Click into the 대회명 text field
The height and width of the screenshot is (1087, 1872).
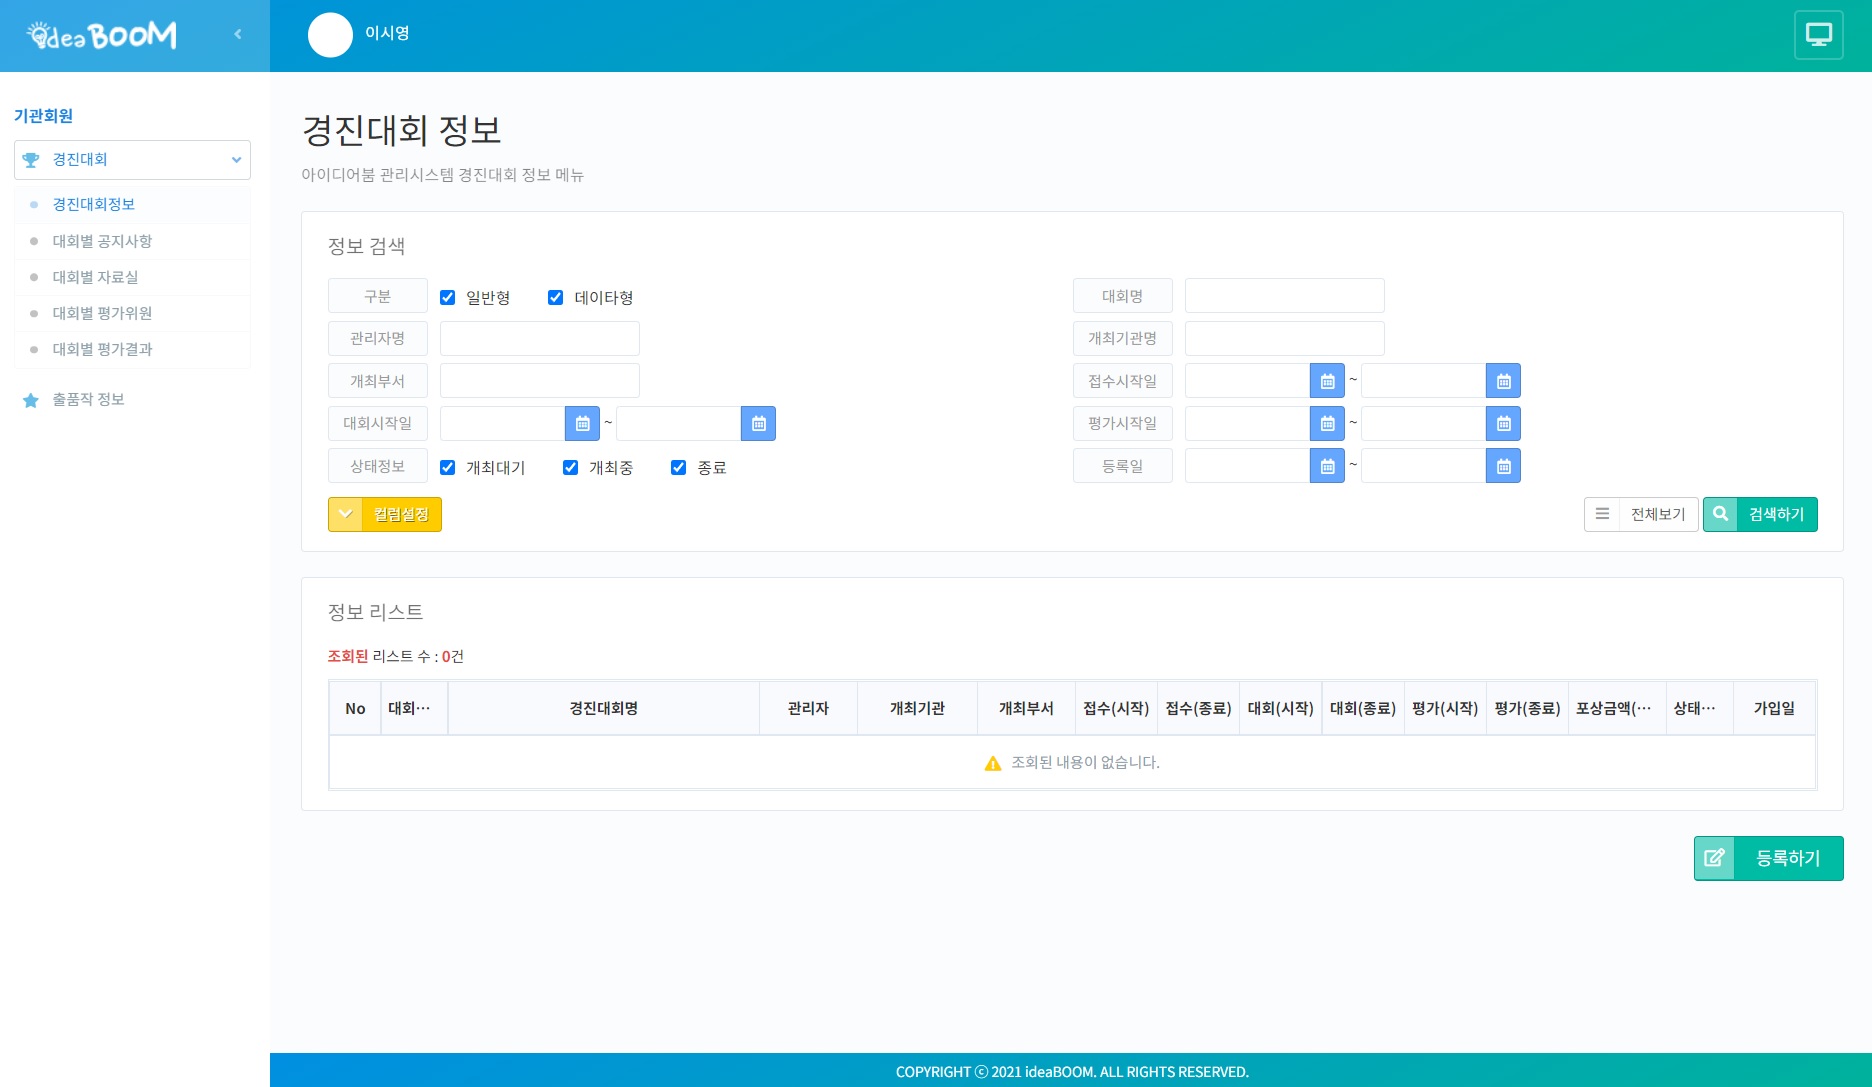[1284, 296]
